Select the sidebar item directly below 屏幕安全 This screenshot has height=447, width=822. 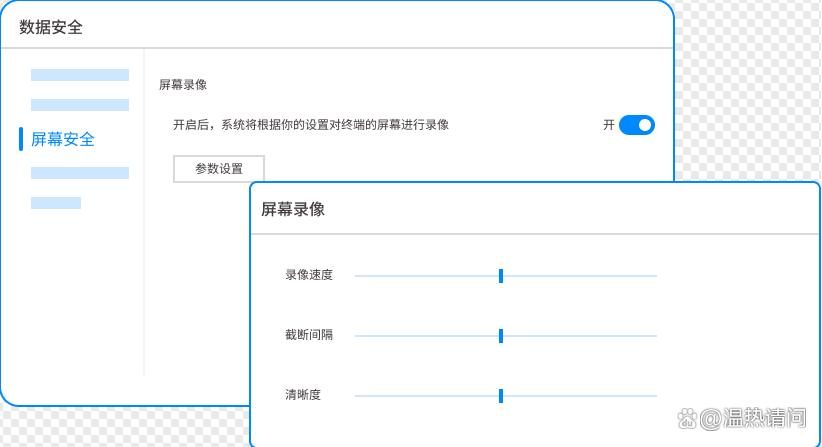[x=80, y=173]
